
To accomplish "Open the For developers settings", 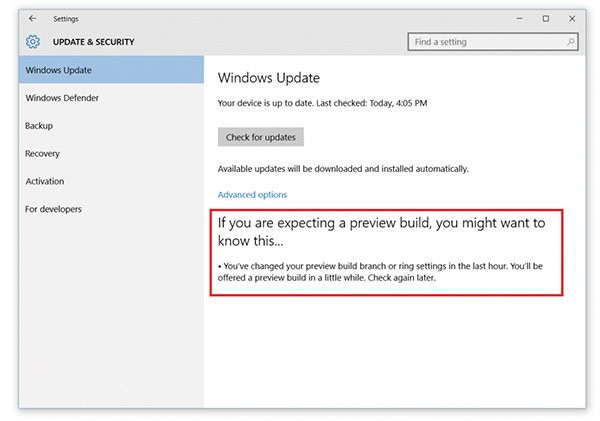I will click(53, 209).
